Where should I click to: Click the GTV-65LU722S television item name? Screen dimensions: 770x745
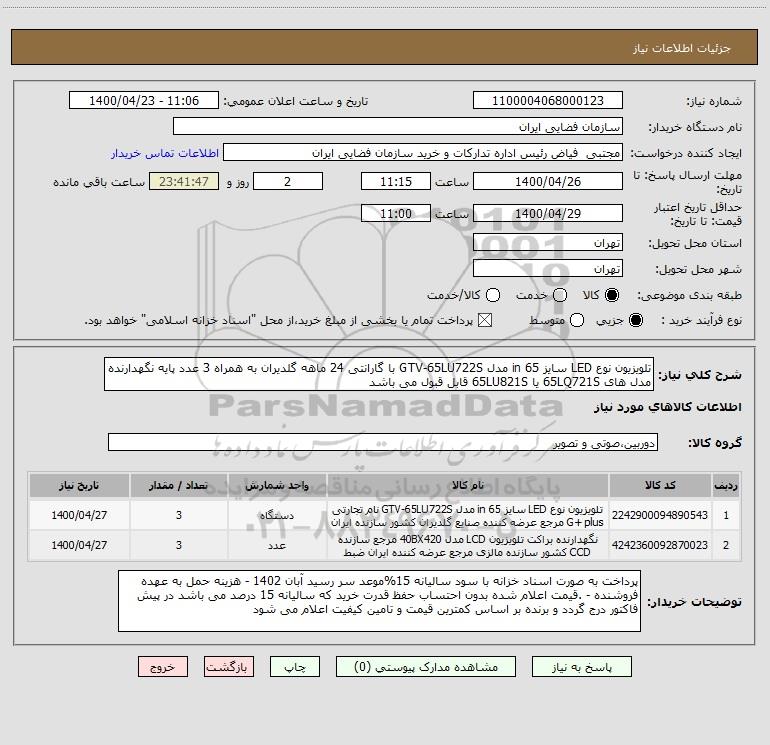pyautogui.click(x=467, y=516)
